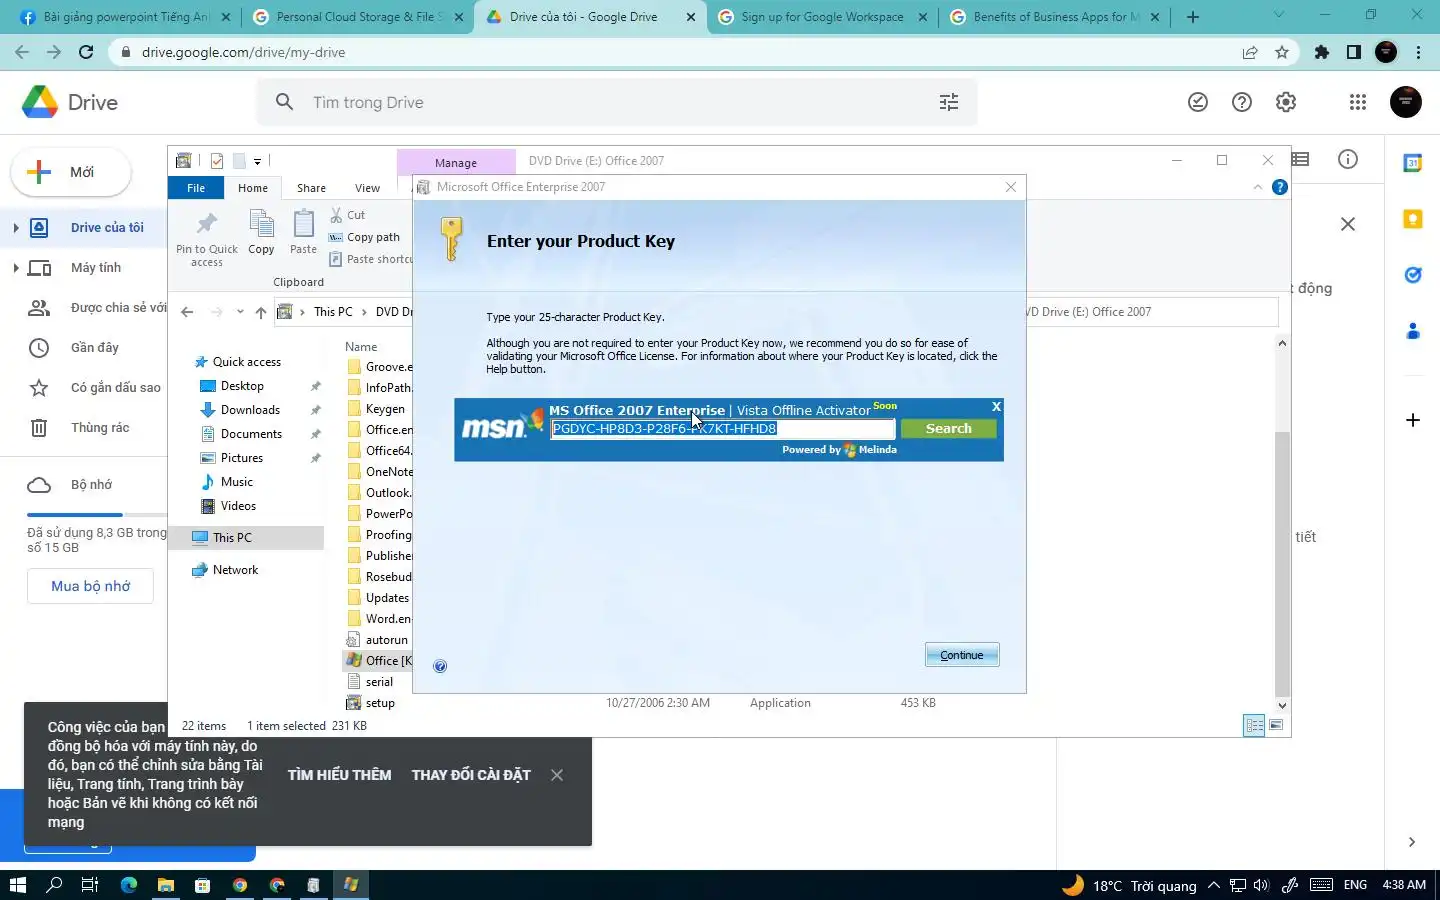This screenshot has width=1440, height=900.
Task: Click the green Search button
Action: point(949,428)
